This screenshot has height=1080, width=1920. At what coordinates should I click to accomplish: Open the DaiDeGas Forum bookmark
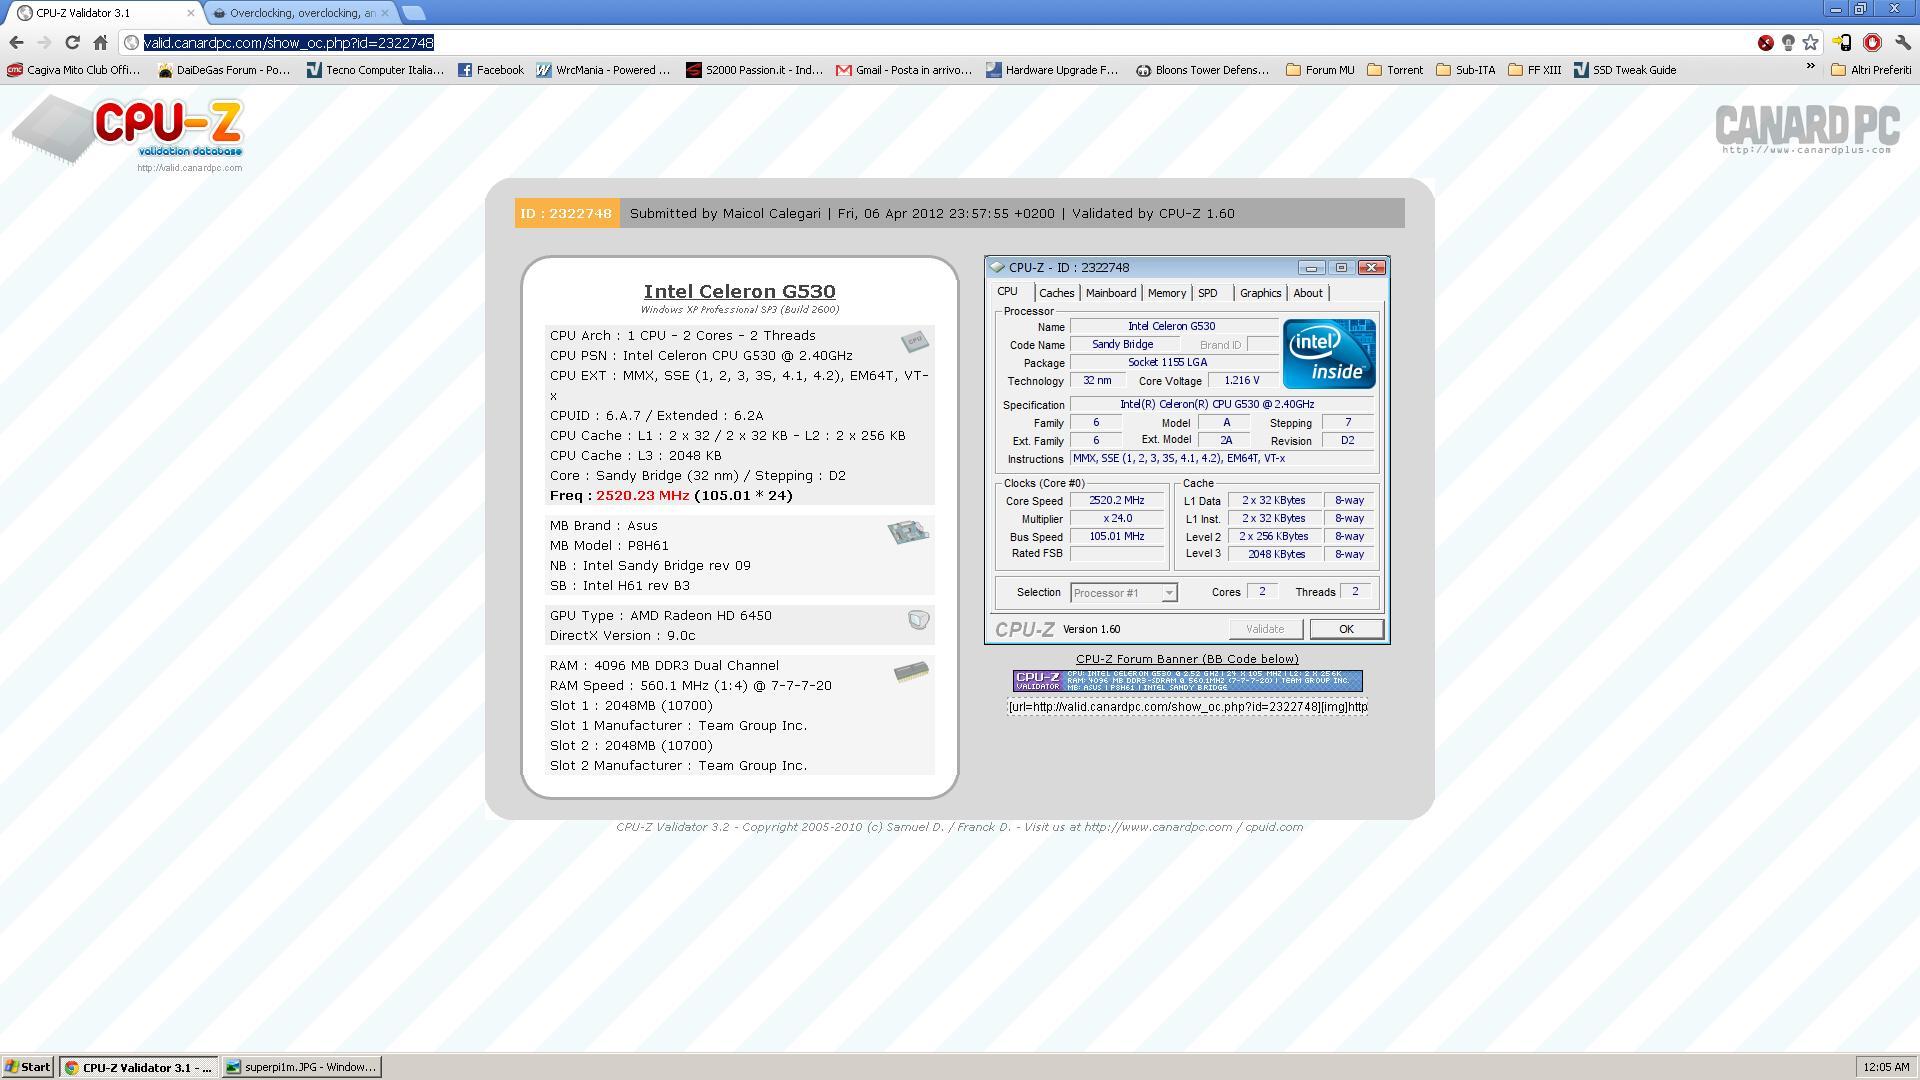tap(224, 70)
